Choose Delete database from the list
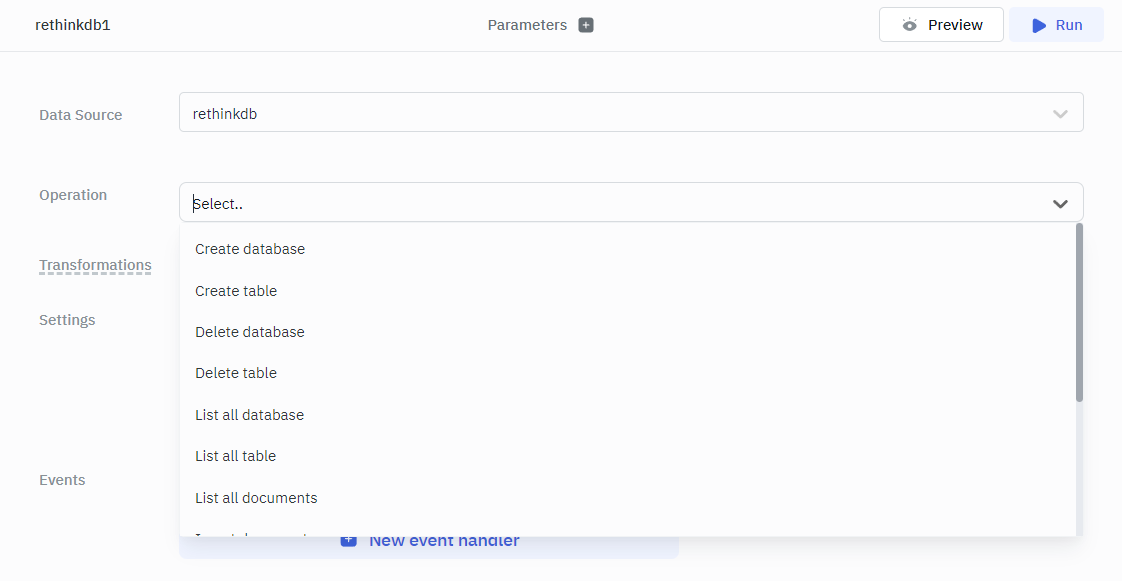 [250, 332]
